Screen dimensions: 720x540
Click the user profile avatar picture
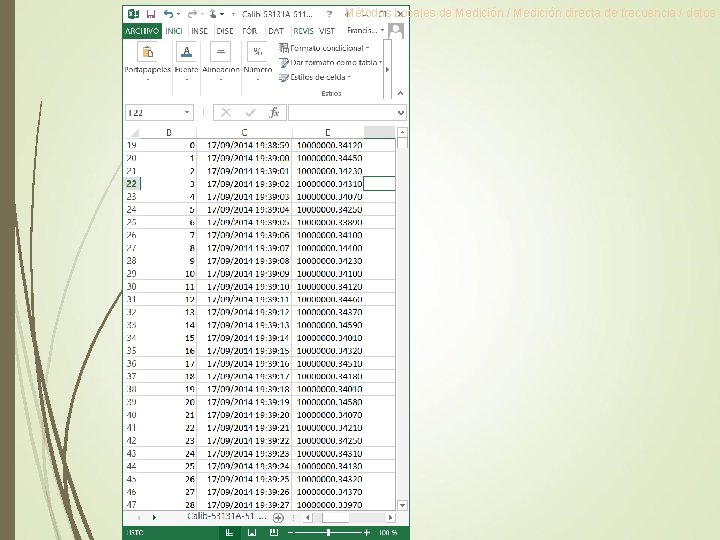pyautogui.click(x=396, y=31)
